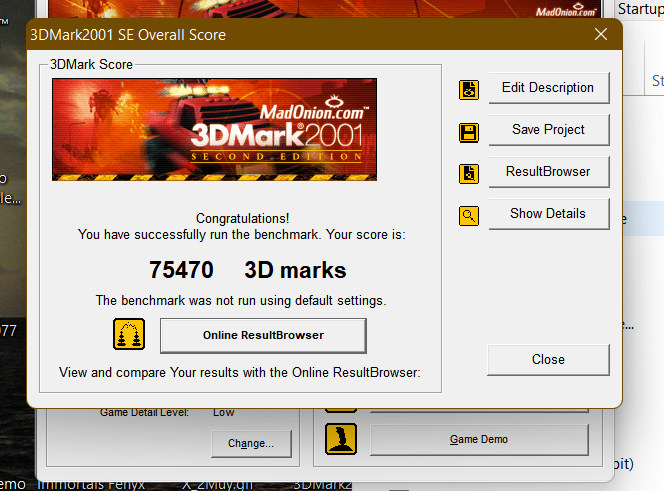Image resolution: width=664 pixels, height=491 pixels.
Task: Launch the Online ResultBrowser
Action: click(263, 336)
